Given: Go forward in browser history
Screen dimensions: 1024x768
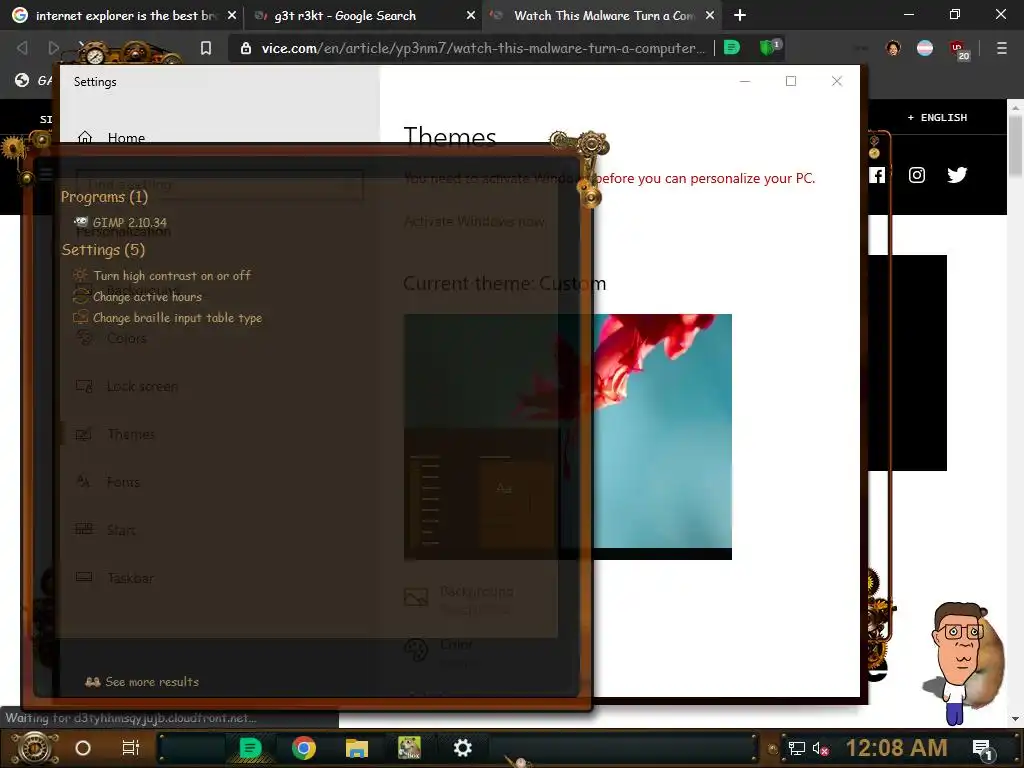Looking at the screenshot, I should point(54,48).
